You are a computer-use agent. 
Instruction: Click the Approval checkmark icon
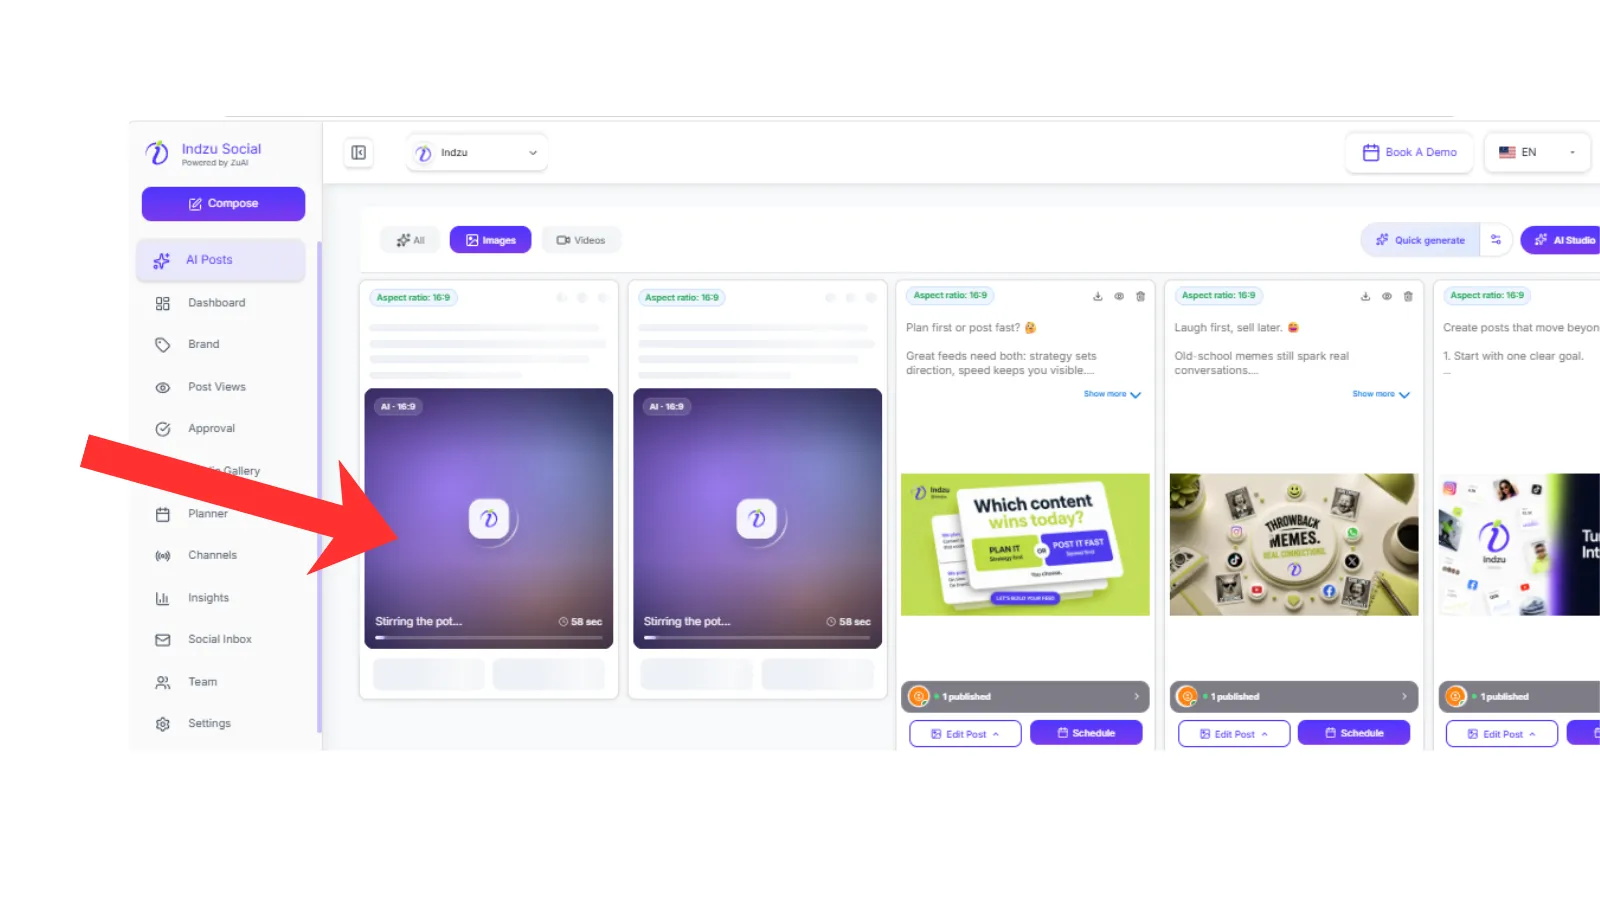(x=163, y=429)
